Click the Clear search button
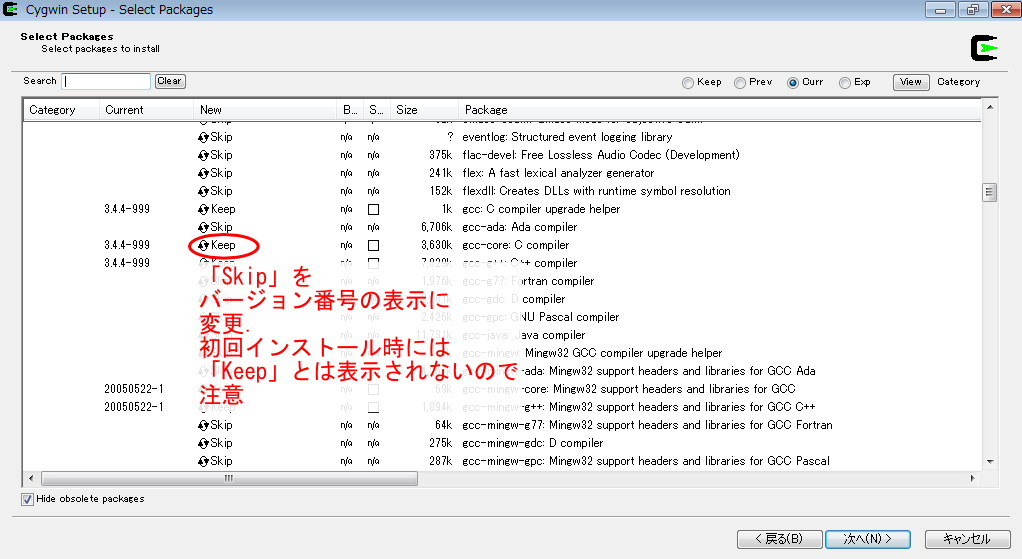The height and width of the screenshot is (559, 1022). tap(170, 81)
